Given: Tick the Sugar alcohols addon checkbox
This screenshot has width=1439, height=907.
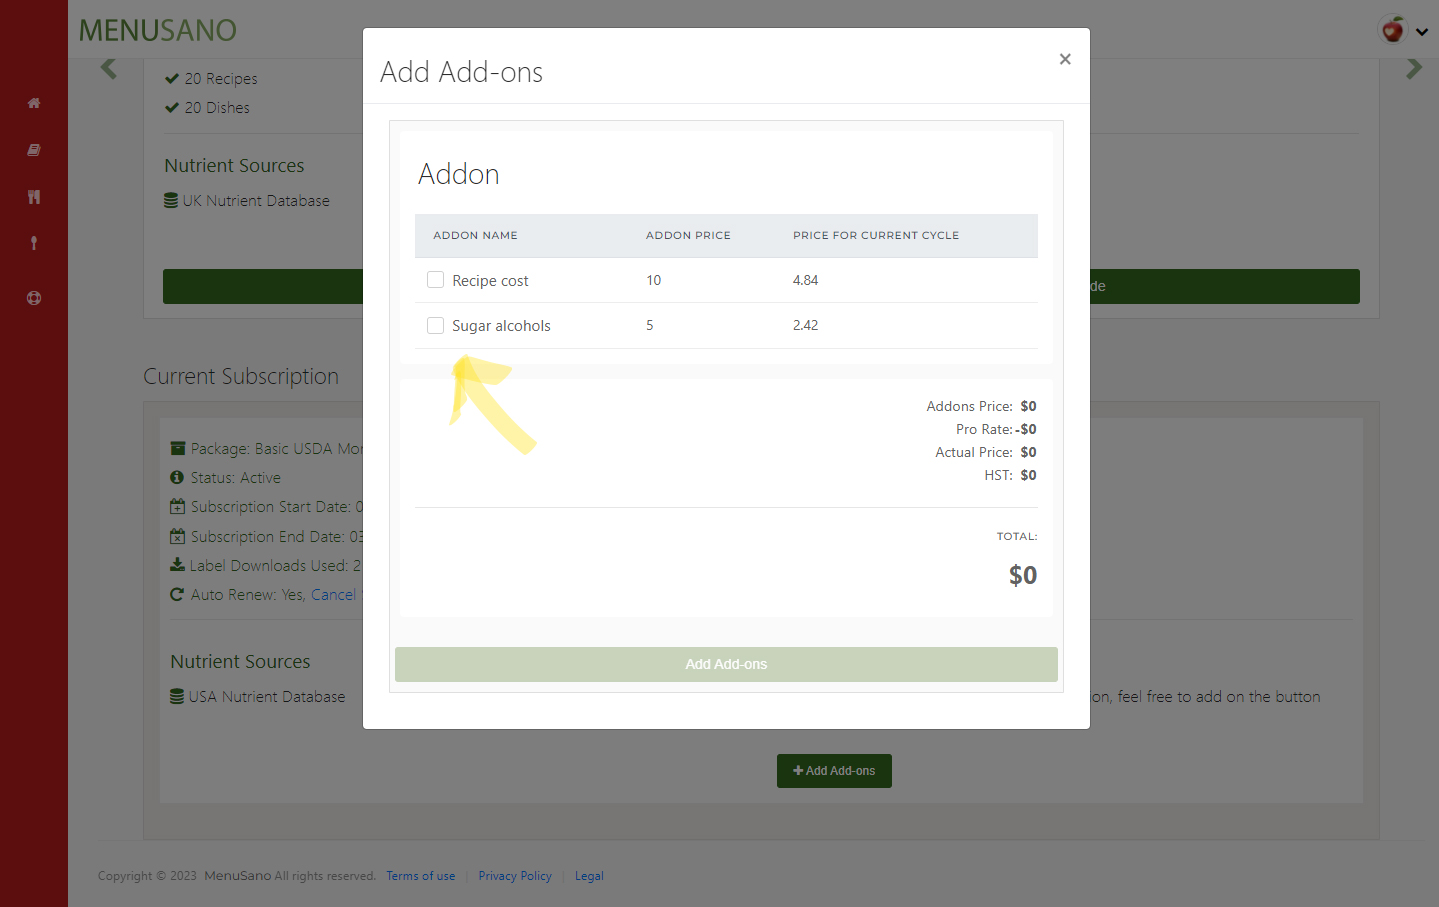Looking at the screenshot, I should [436, 325].
